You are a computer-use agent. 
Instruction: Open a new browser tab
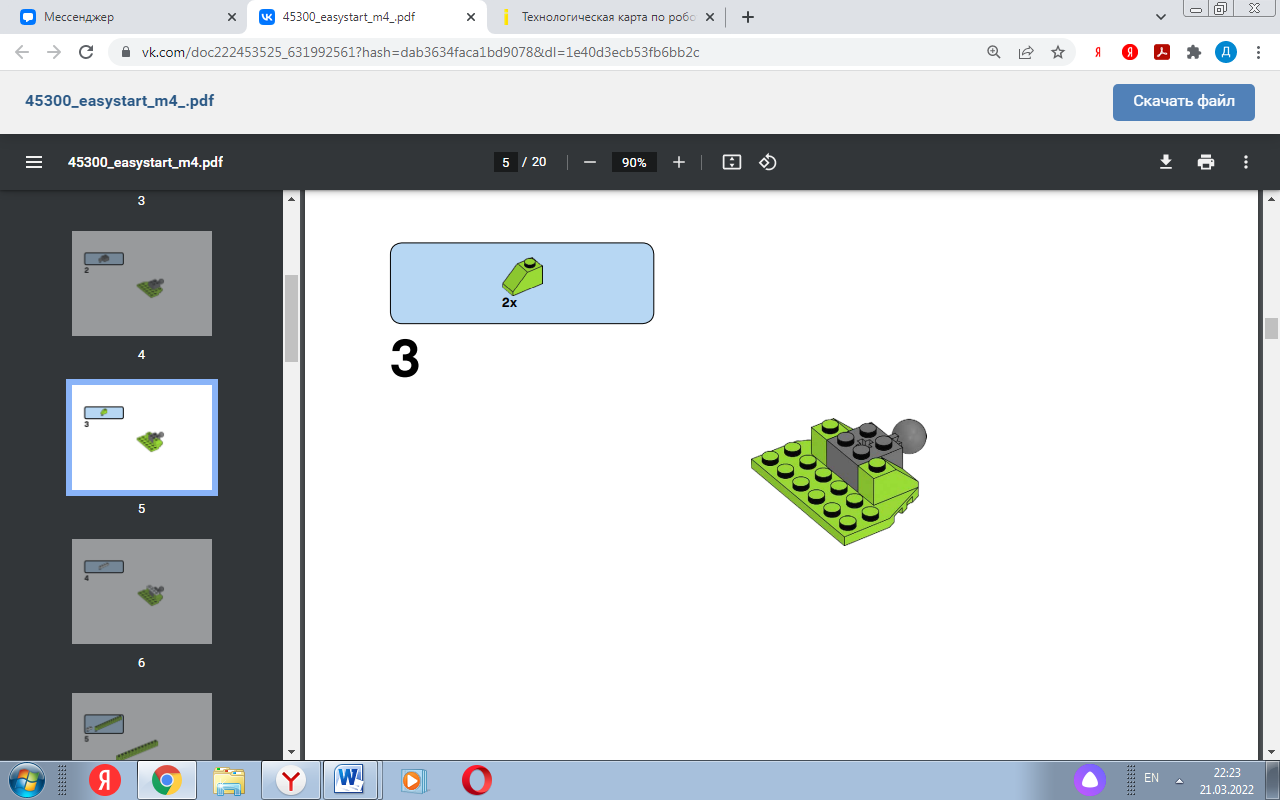747,17
